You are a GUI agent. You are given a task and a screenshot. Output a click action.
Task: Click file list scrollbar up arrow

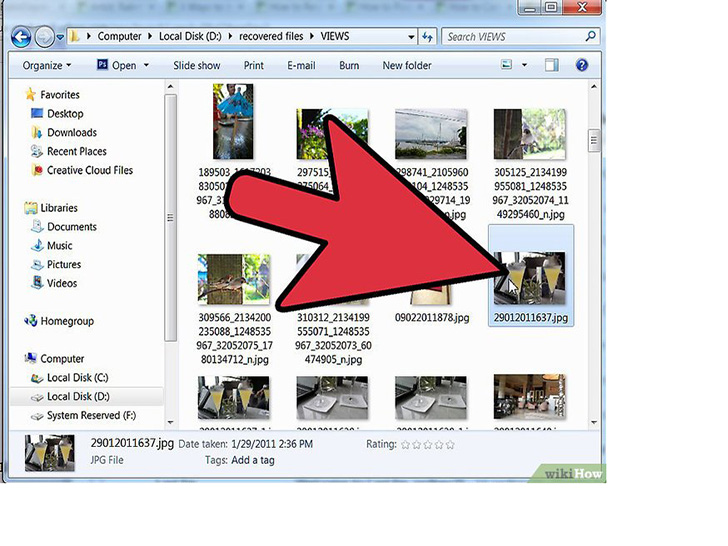pyautogui.click(x=594, y=86)
